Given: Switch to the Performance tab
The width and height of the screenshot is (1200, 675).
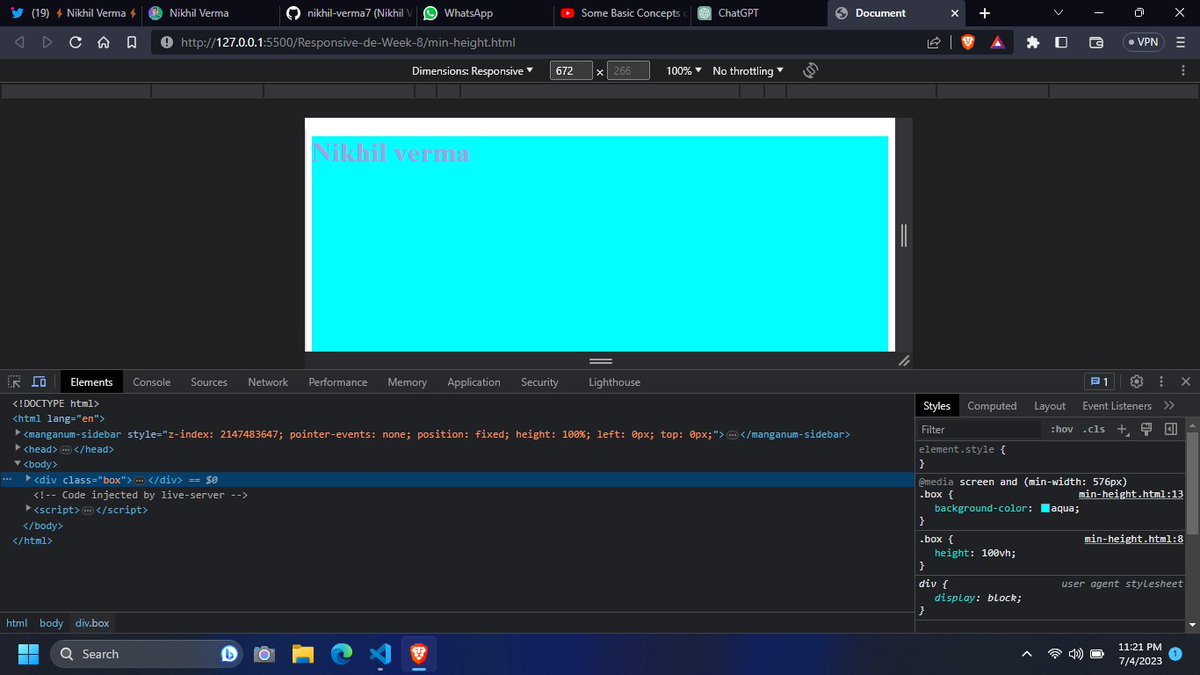Looking at the screenshot, I should click(338, 382).
